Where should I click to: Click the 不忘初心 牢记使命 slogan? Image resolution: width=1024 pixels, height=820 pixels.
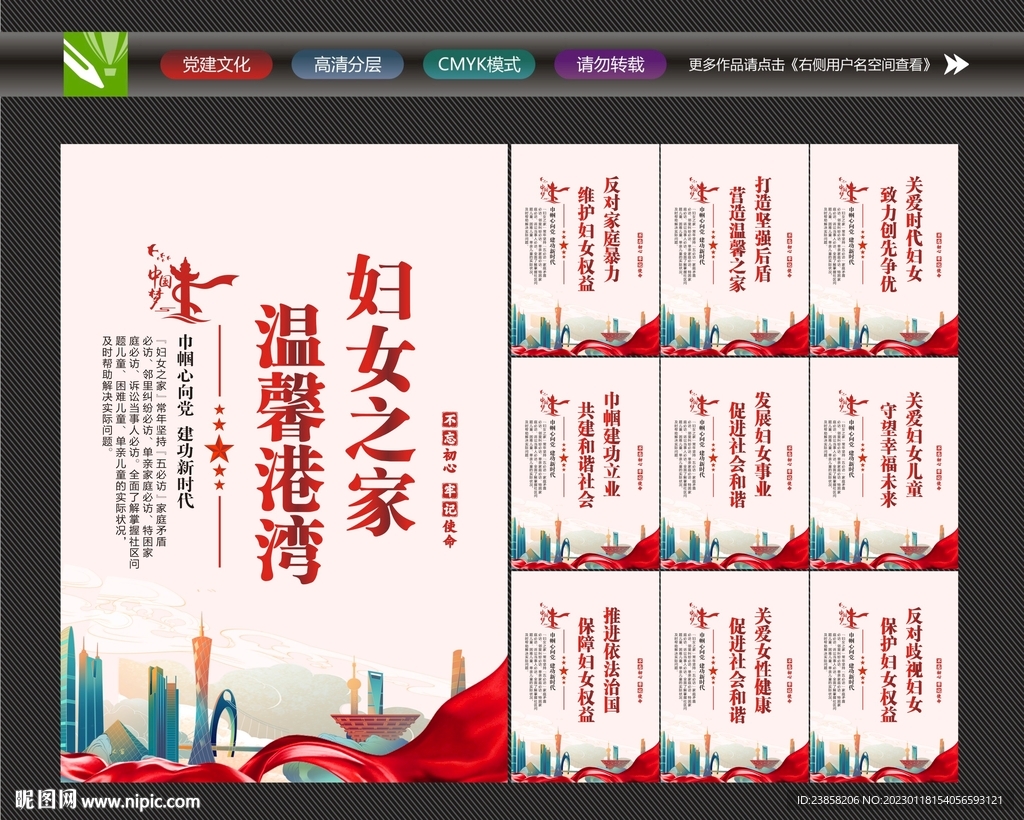click(450, 479)
